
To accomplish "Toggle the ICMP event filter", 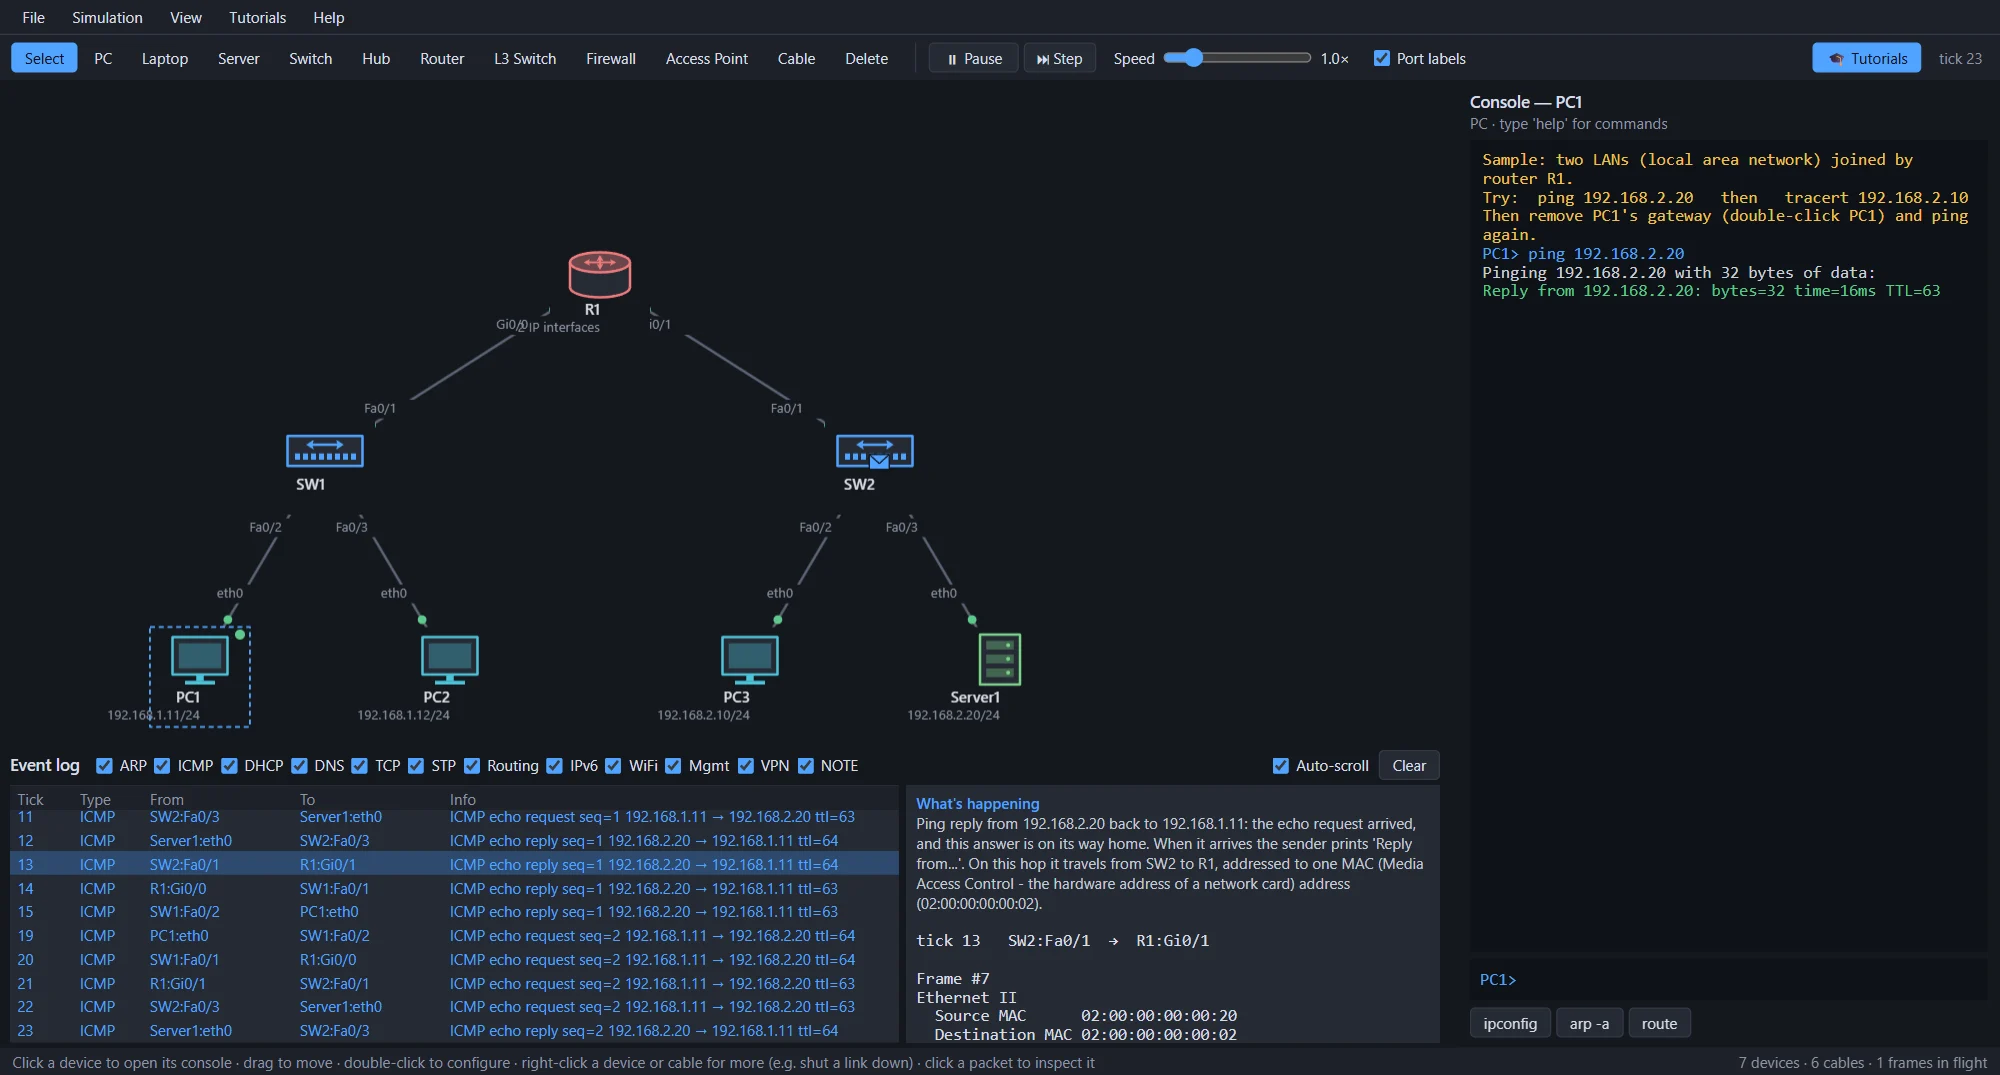I will pyautogui.click(x=162, y=766).
